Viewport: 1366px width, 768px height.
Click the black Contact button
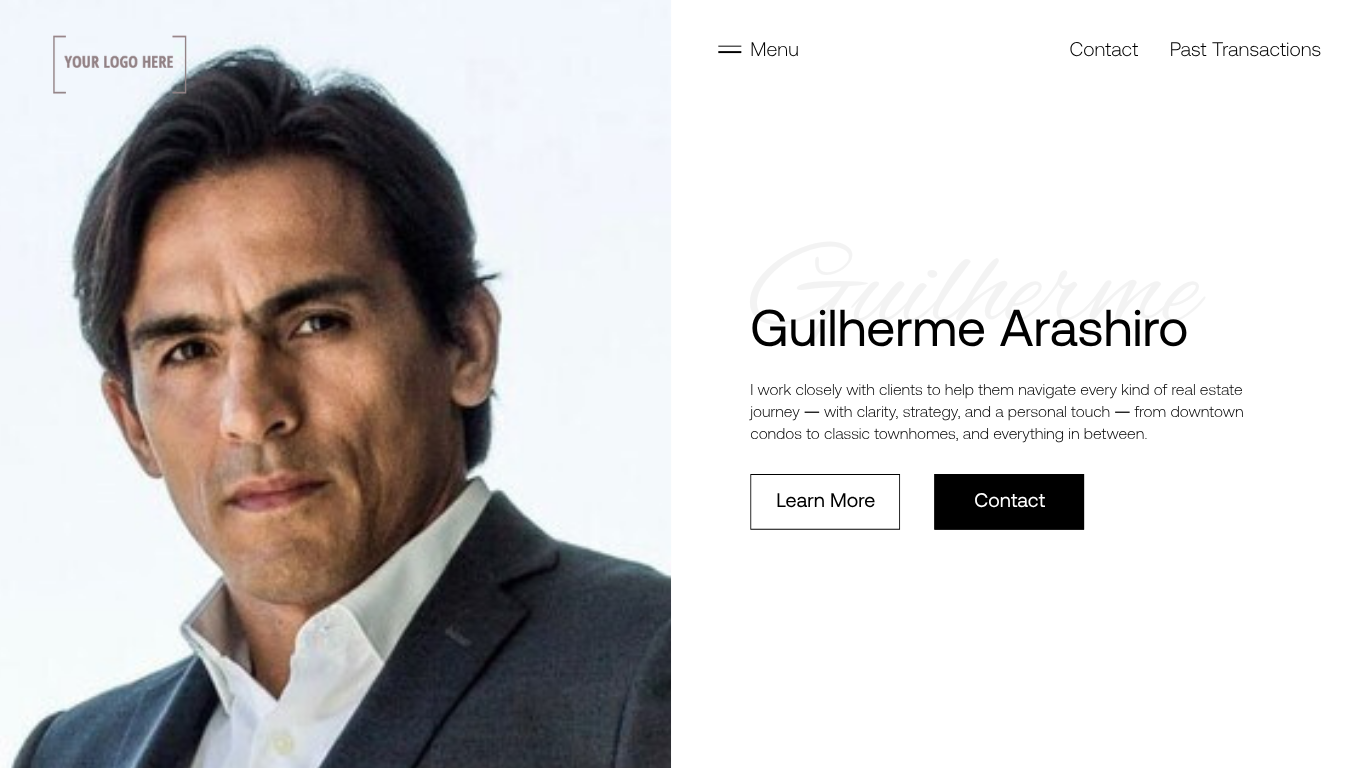pyautogui.click(x=1009, y=501)
